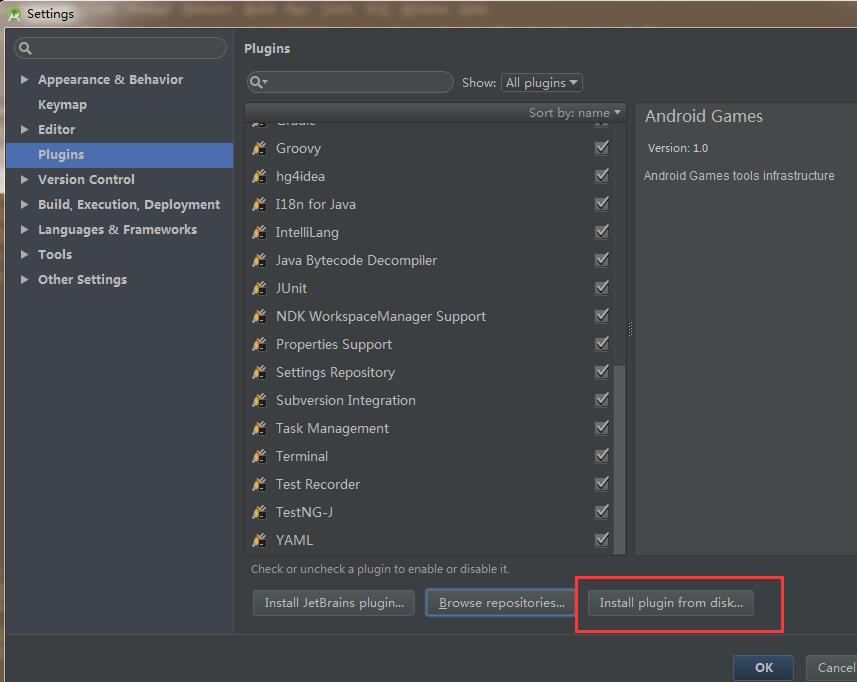Screen dimensions: 857x682
Task: Click the magnifier icon in plugin search
Action: pos(257,83)
